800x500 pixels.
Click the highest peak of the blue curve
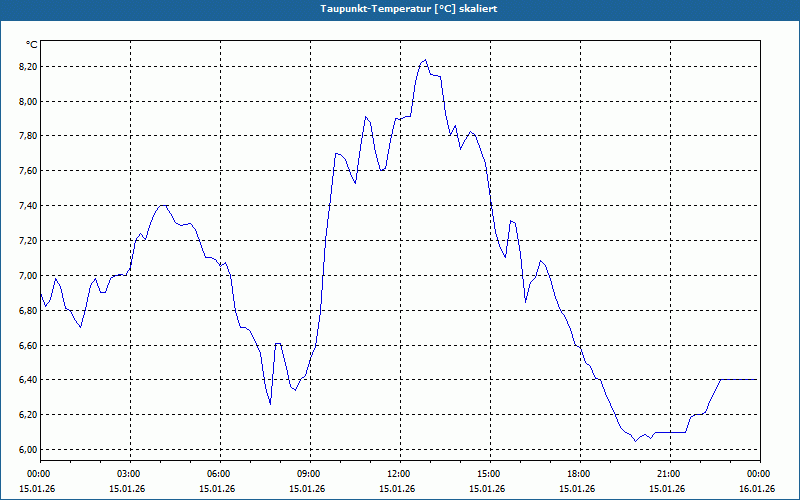425,60
